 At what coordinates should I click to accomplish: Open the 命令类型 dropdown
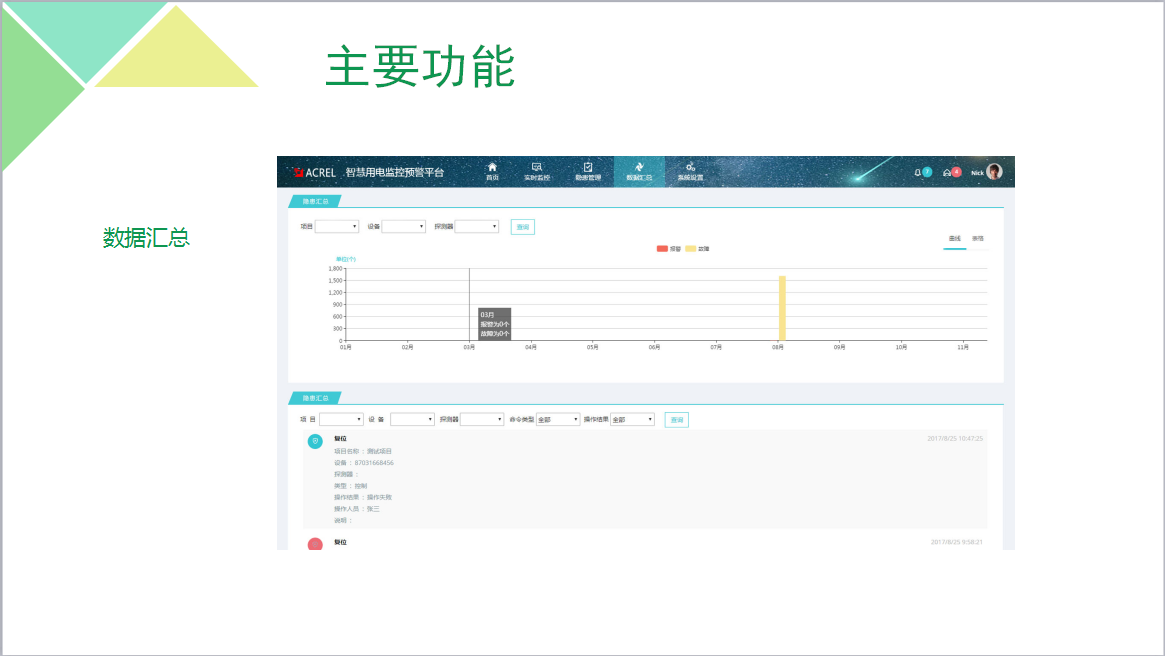(x=558, y=420)
